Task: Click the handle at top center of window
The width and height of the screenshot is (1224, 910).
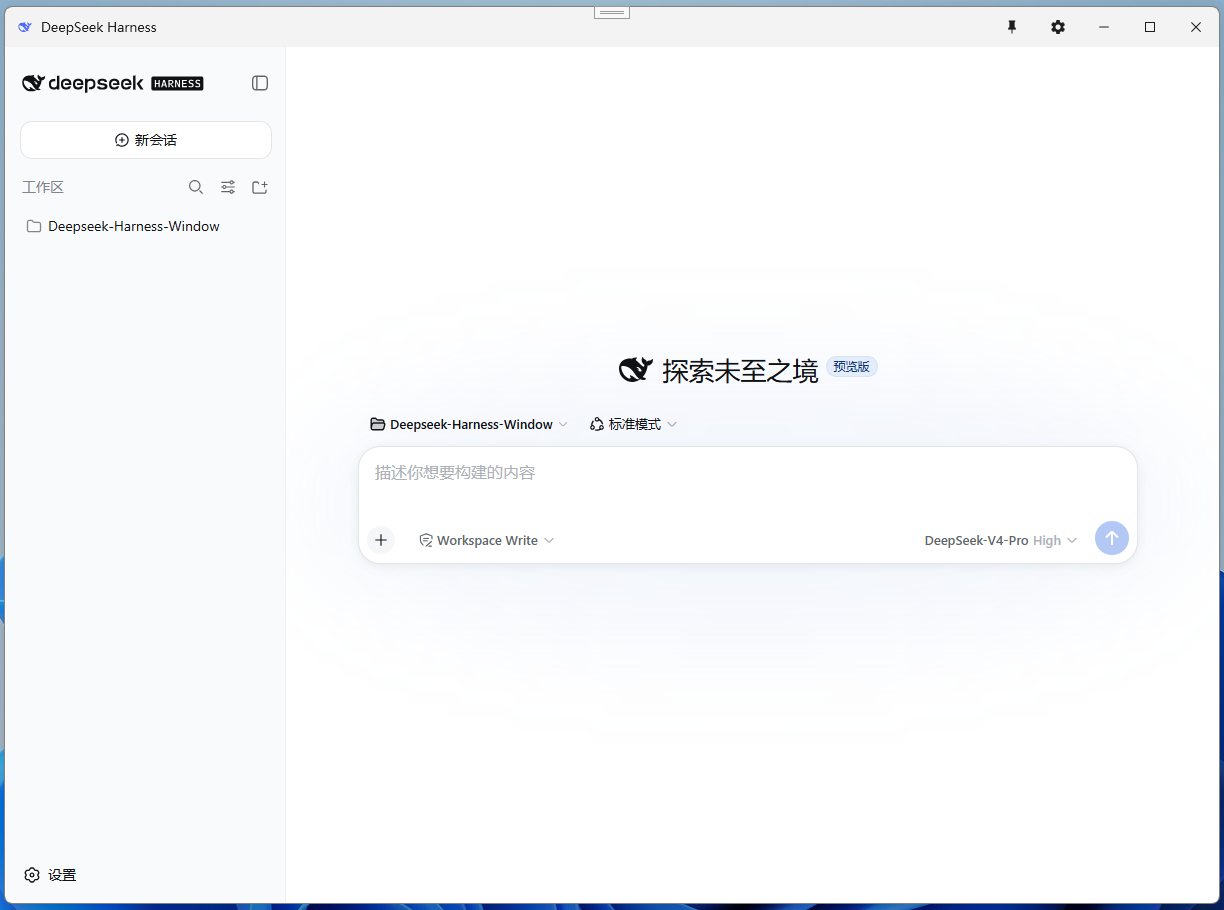Action: pos(612,12)
